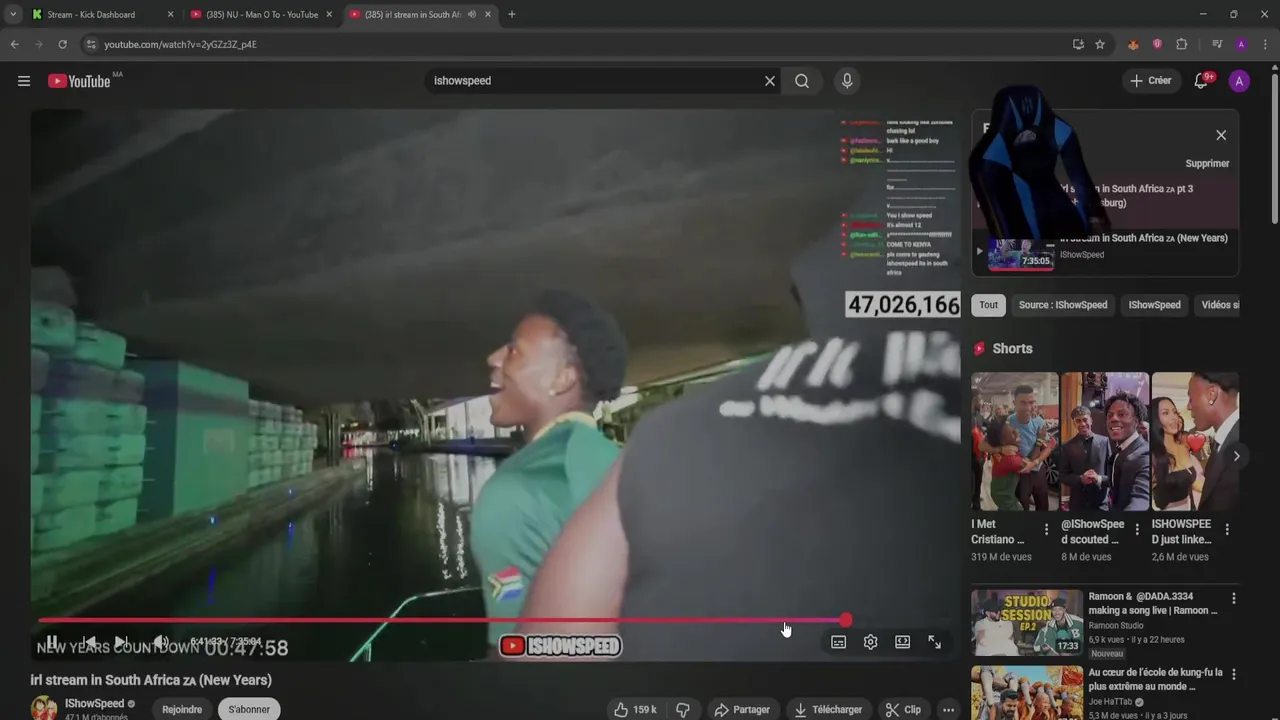This screenshot has height=720, width=1280.
Task: Reload the page
Action: pyautogui.click(x=62, y=44)
